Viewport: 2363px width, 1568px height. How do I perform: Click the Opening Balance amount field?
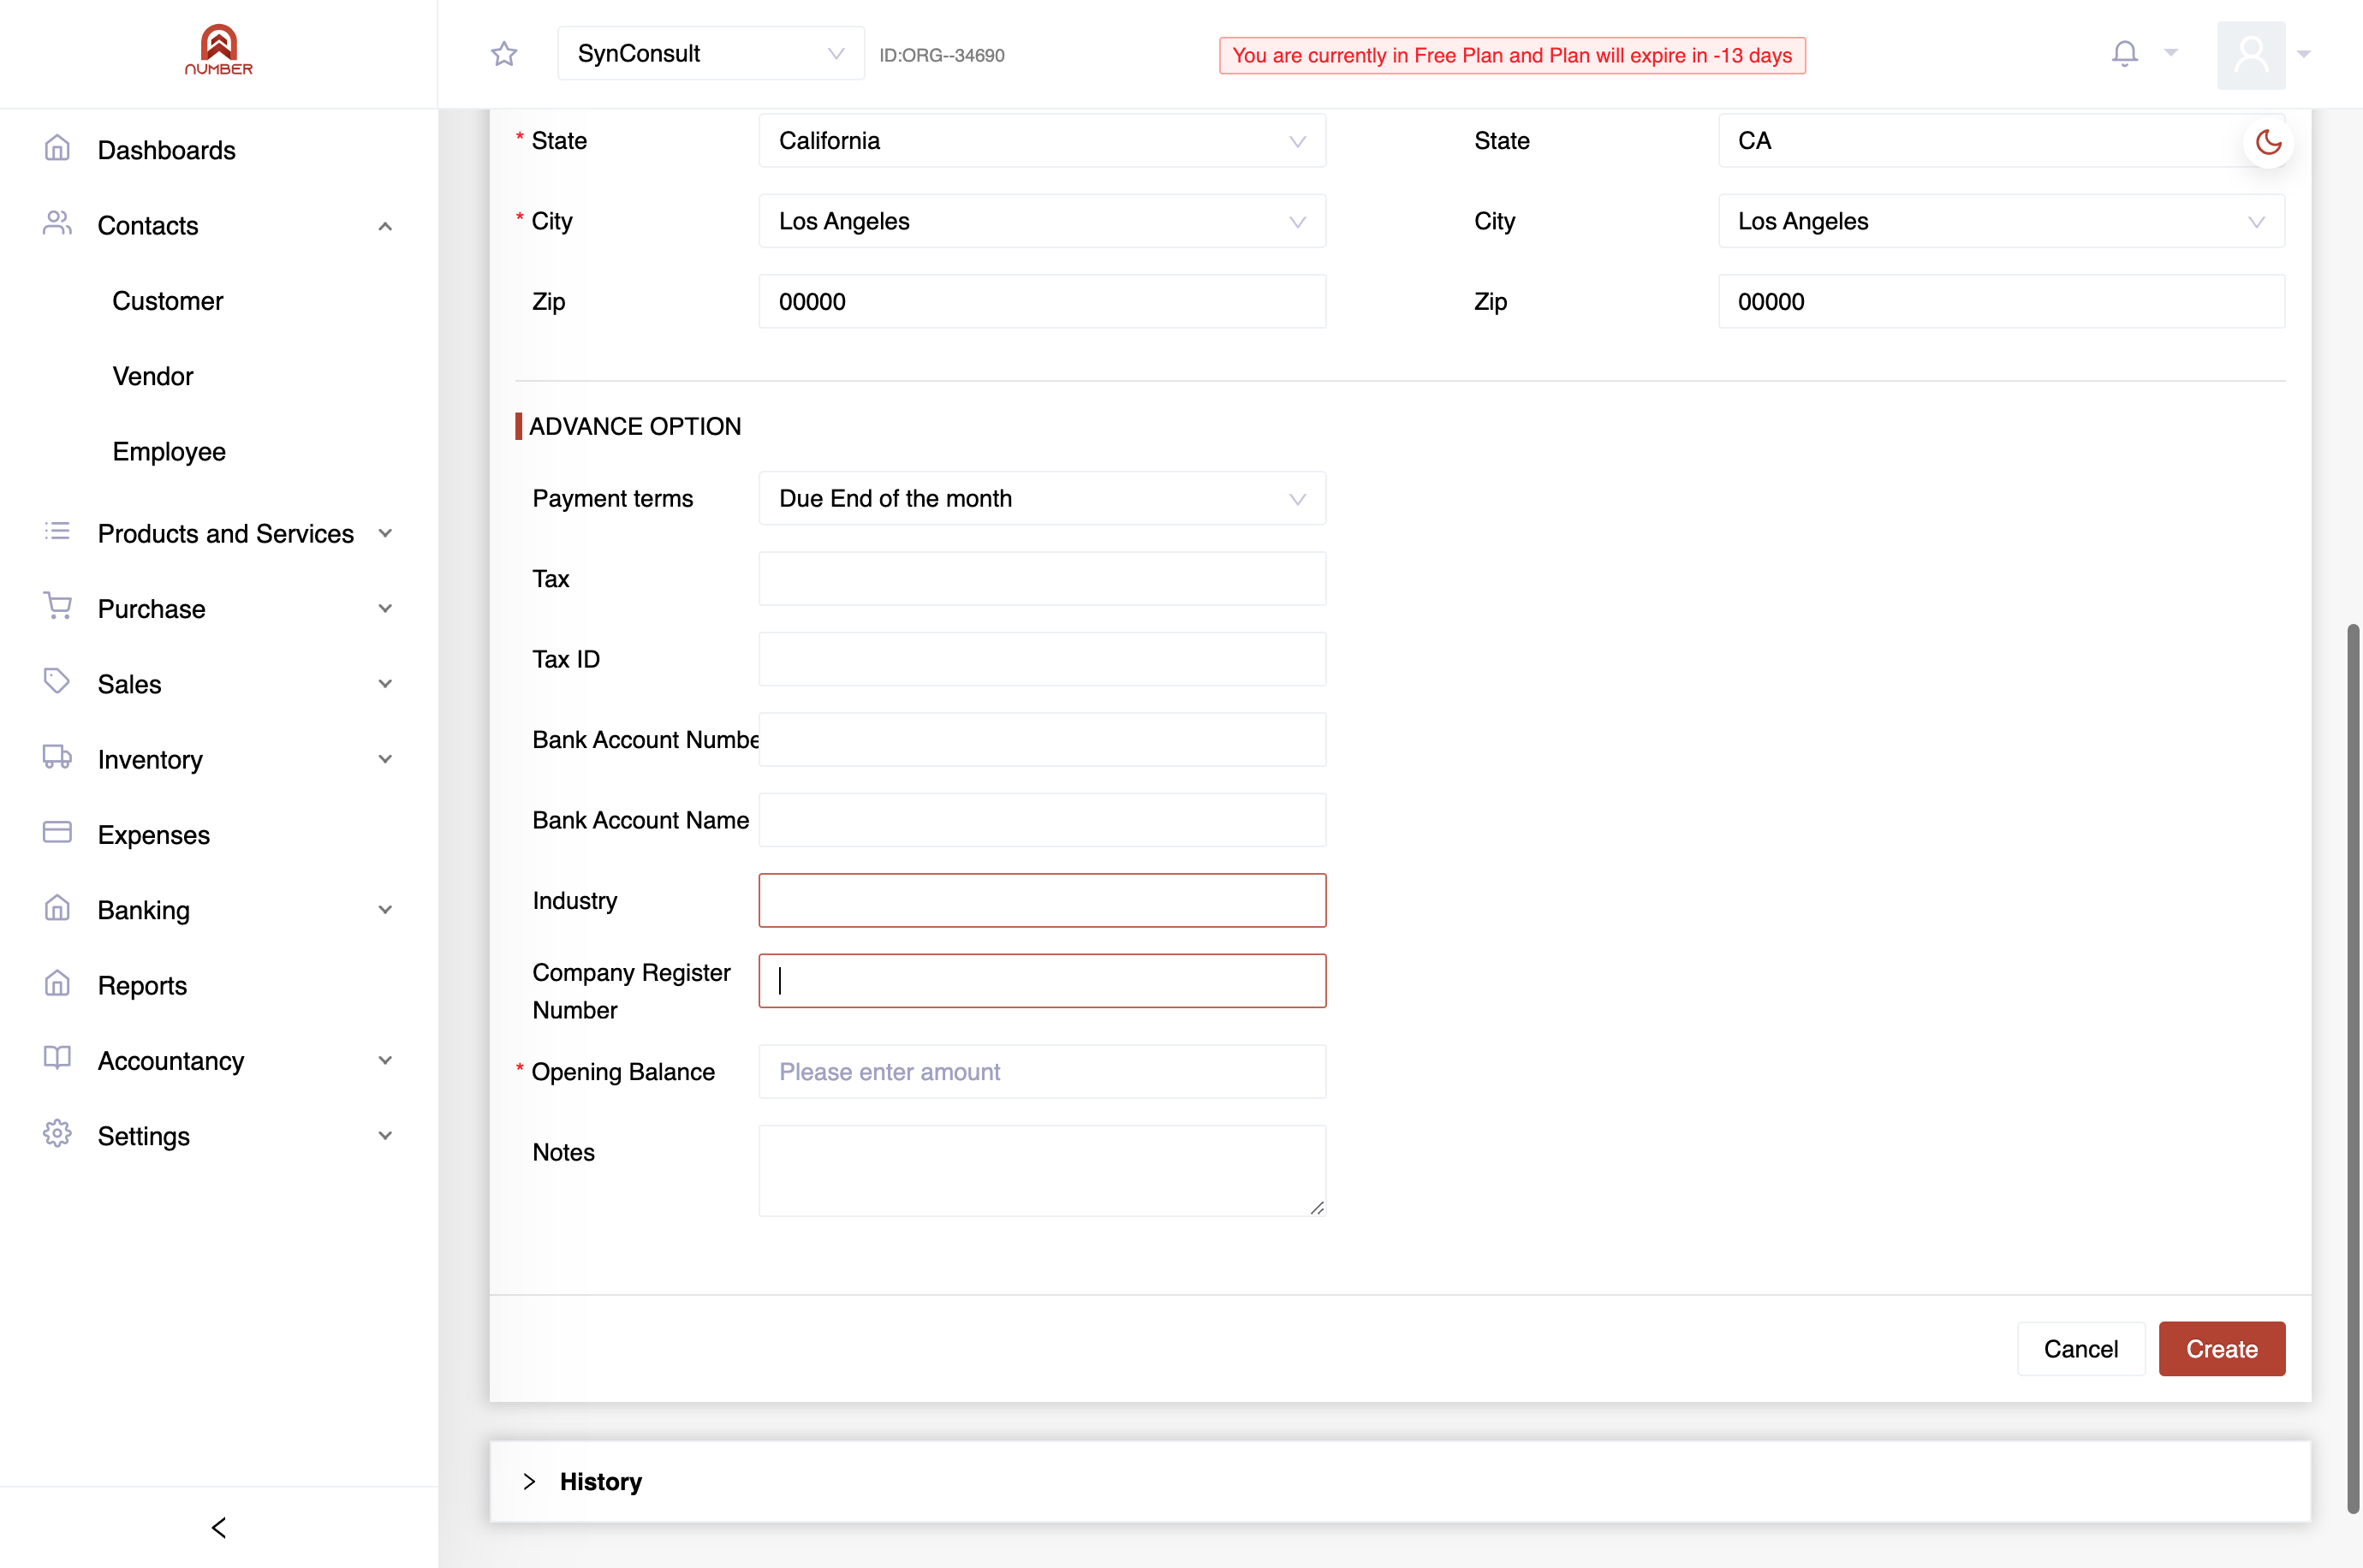[x=1042, y=1072]
